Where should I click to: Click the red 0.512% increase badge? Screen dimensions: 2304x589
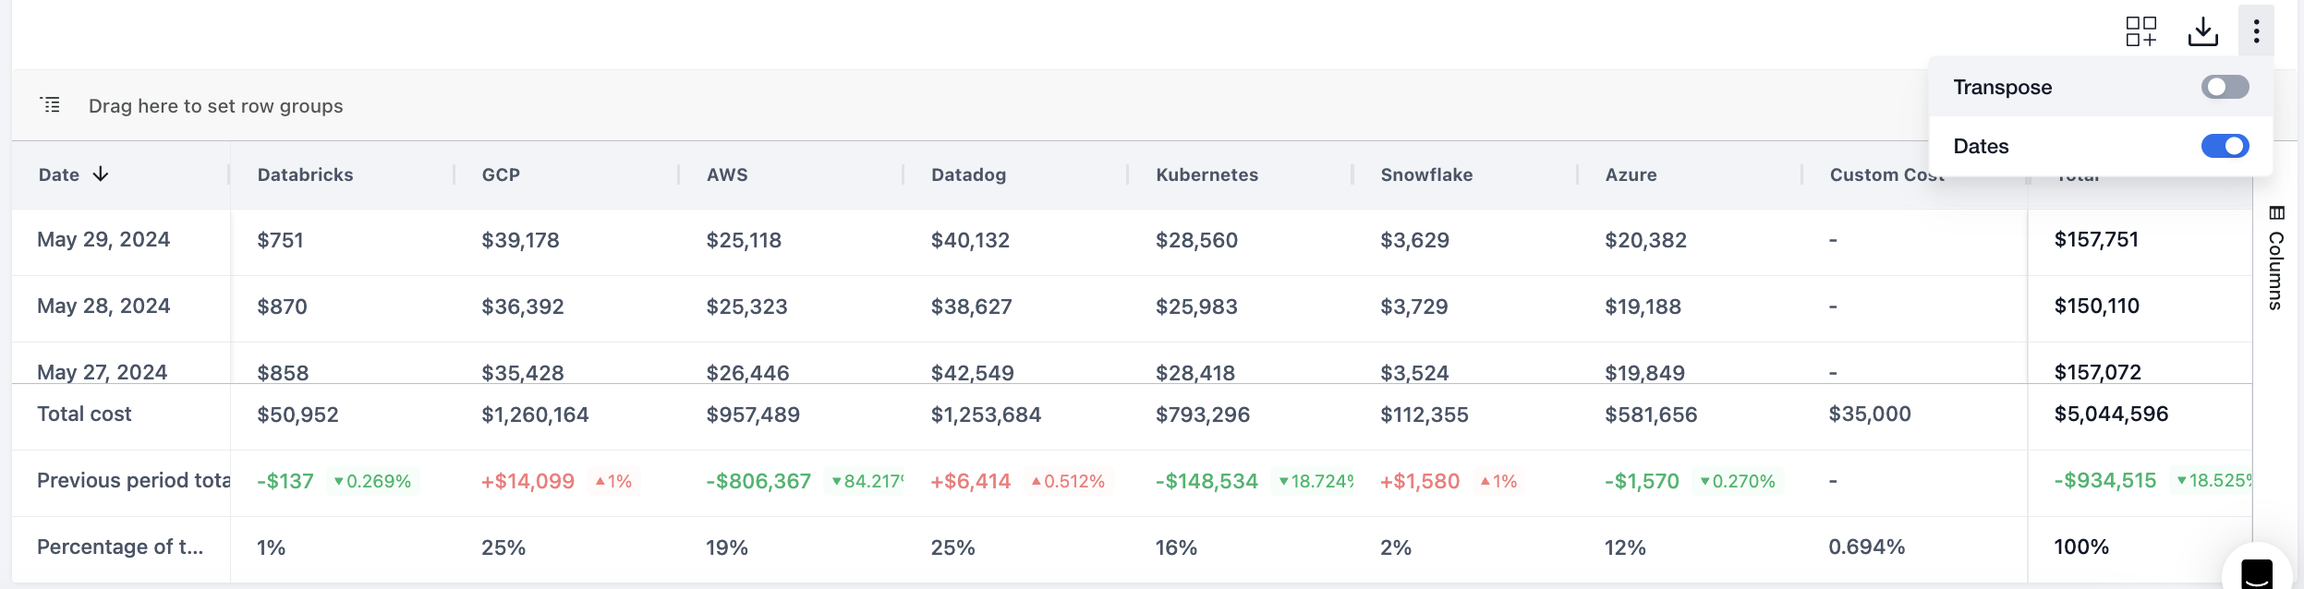click(1068, 481)
